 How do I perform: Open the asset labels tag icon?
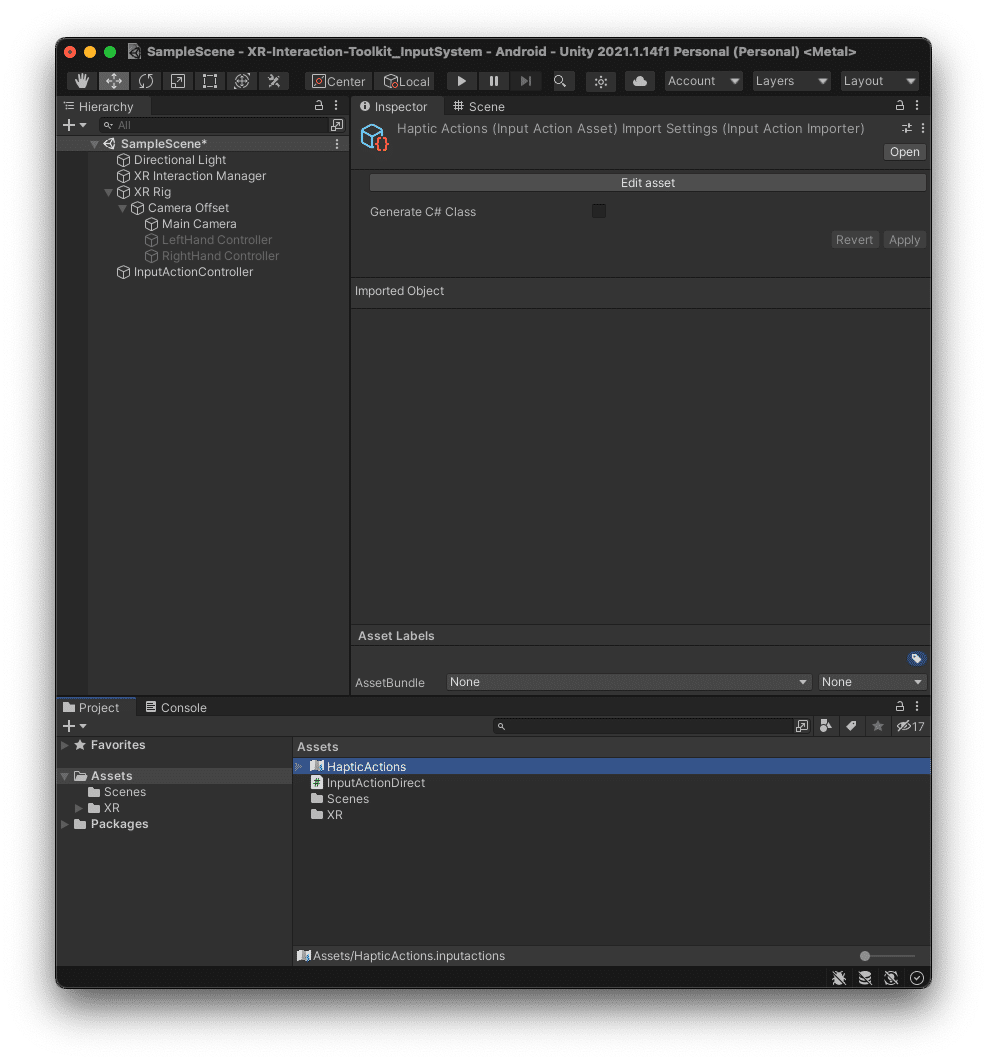pyautogui.click(x=916, y=658)
